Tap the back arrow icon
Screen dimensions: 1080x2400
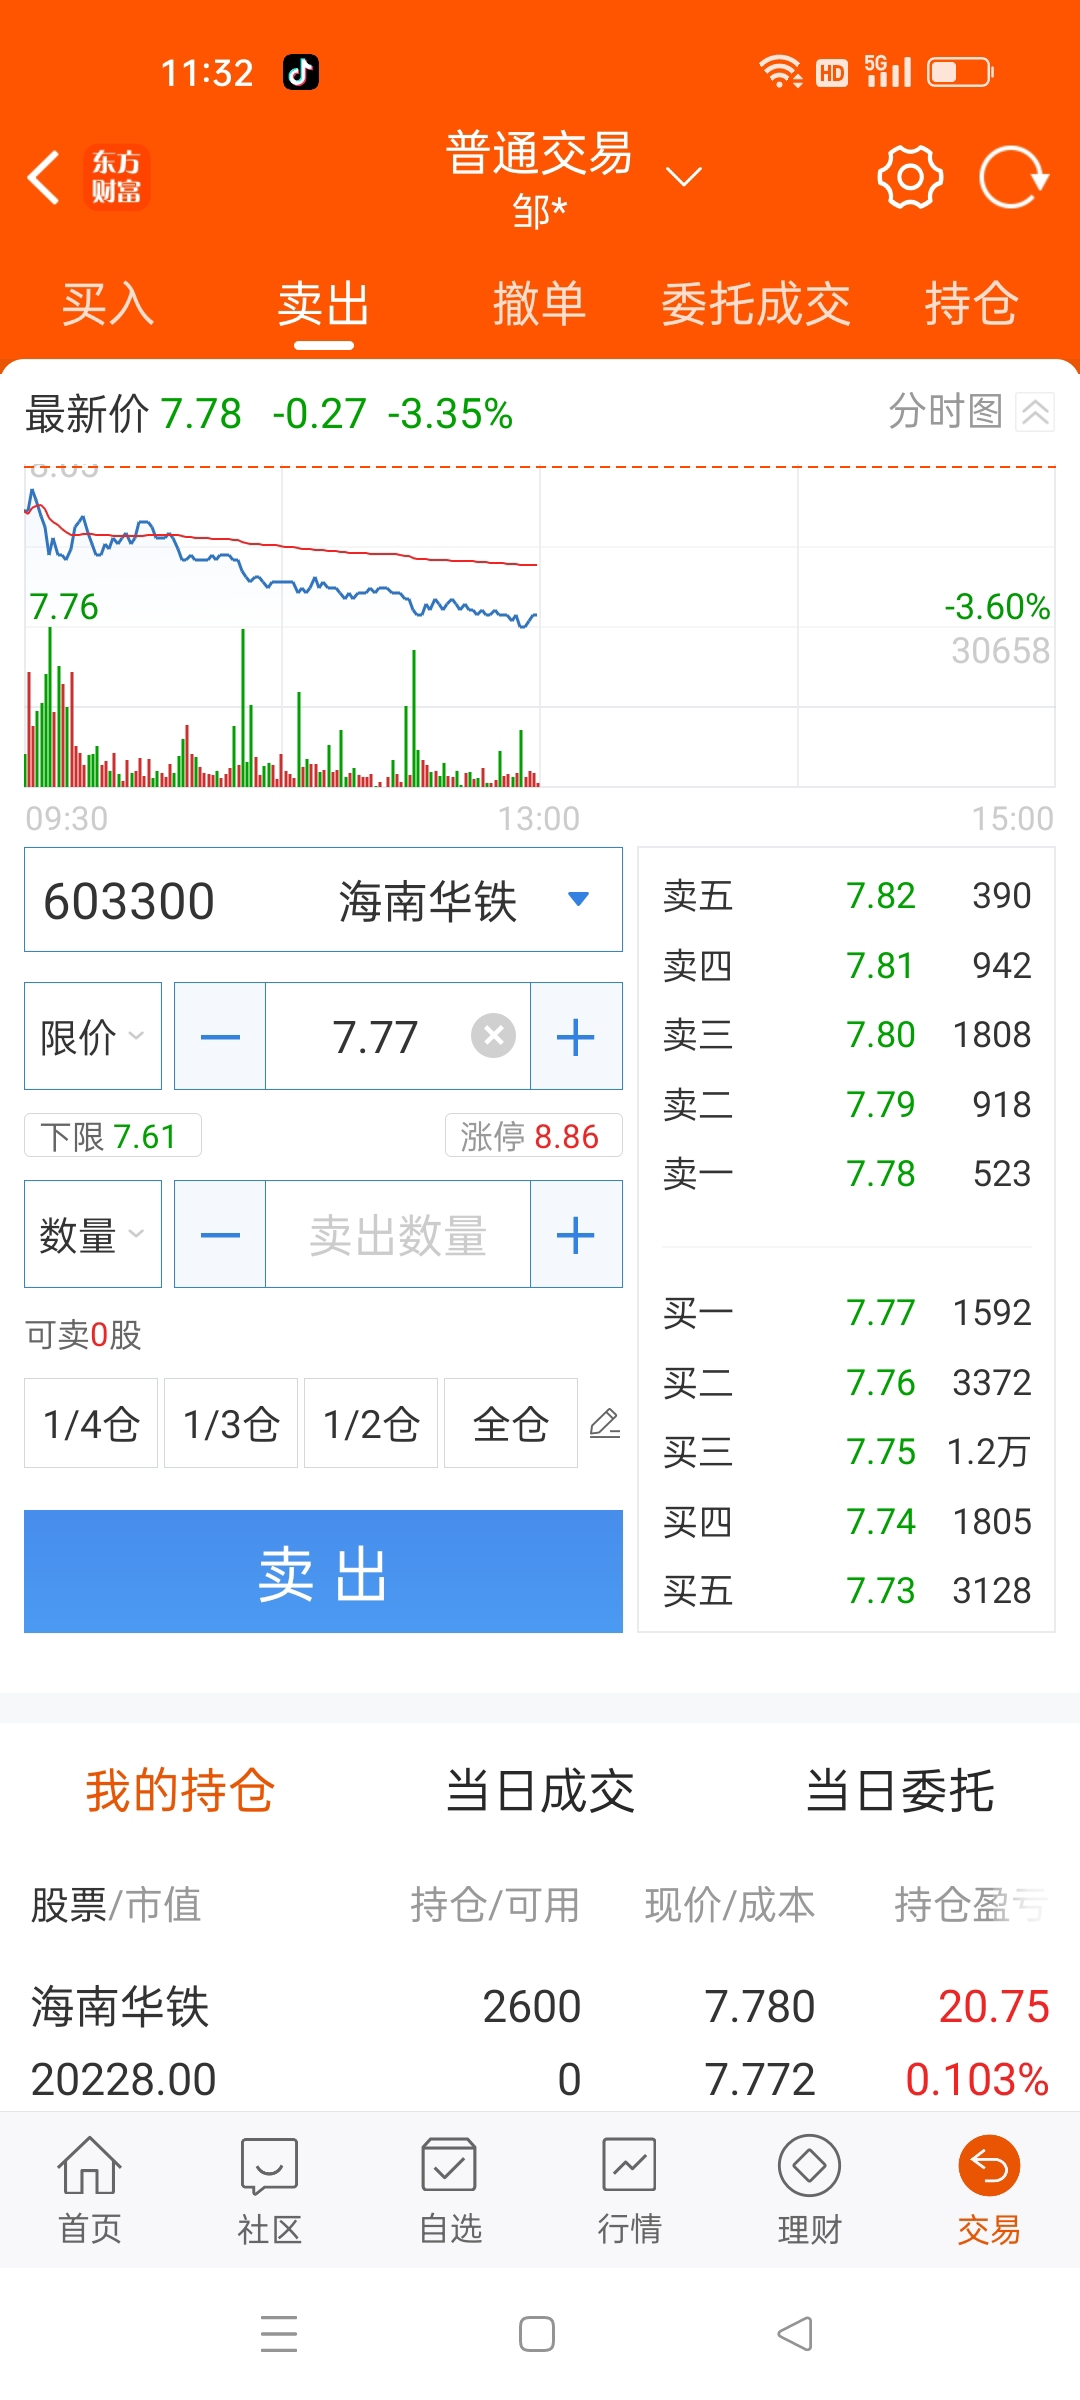(44, 178)
